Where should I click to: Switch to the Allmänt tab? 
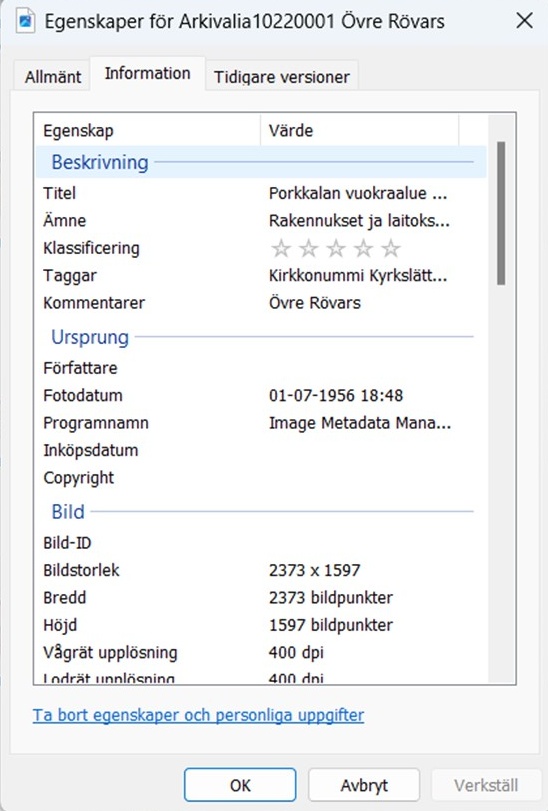(x=53, y=77)
